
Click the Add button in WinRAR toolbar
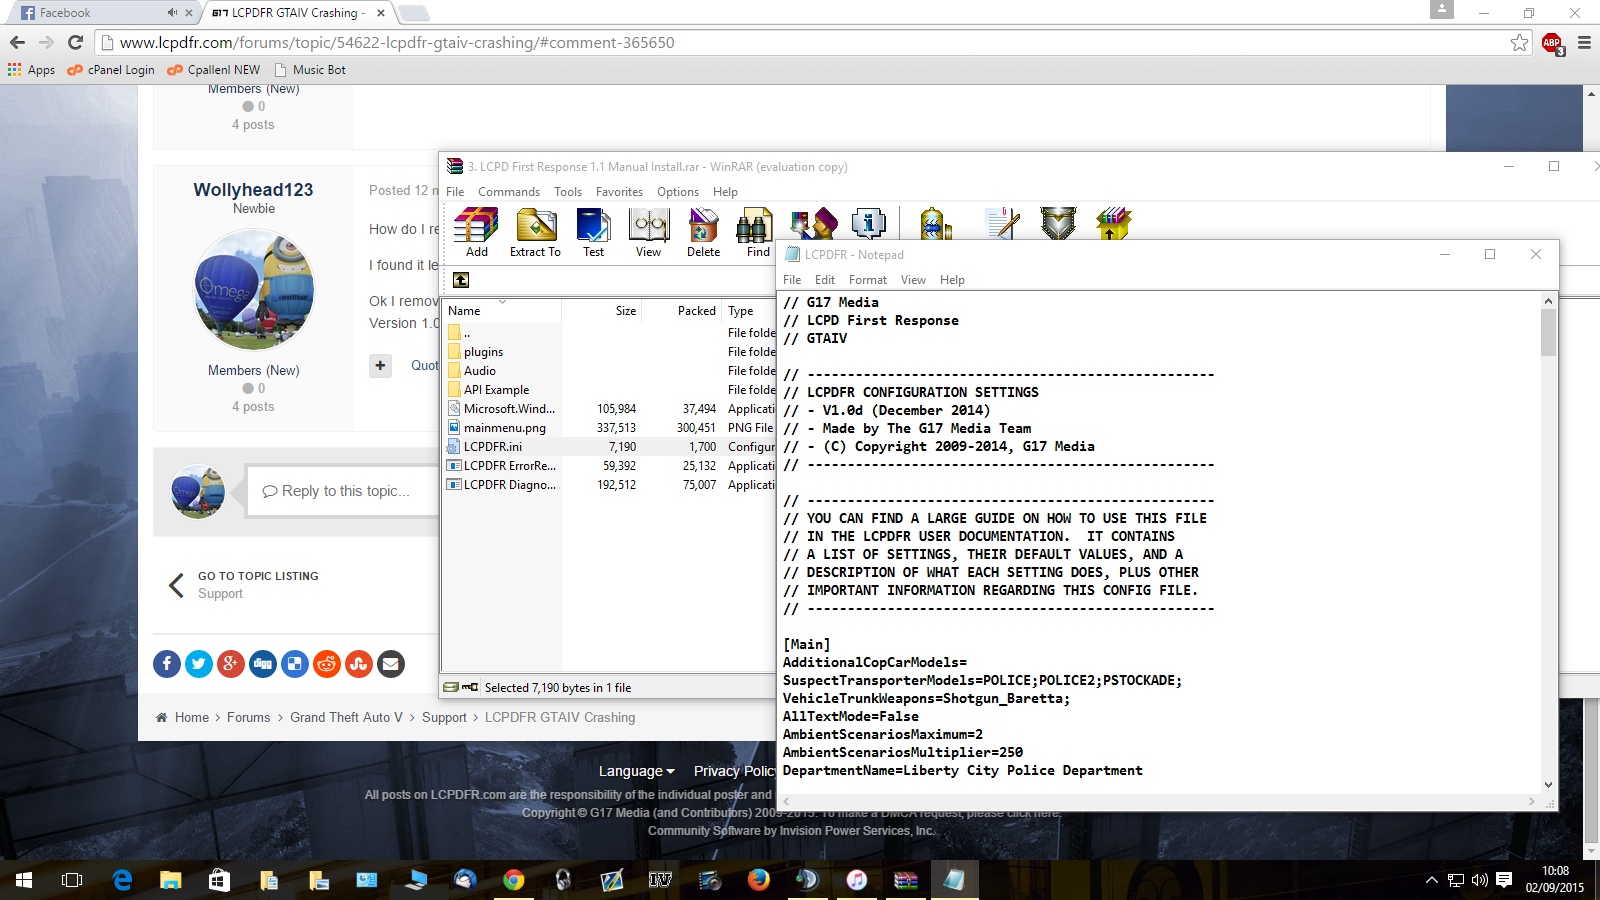[476, 232]
